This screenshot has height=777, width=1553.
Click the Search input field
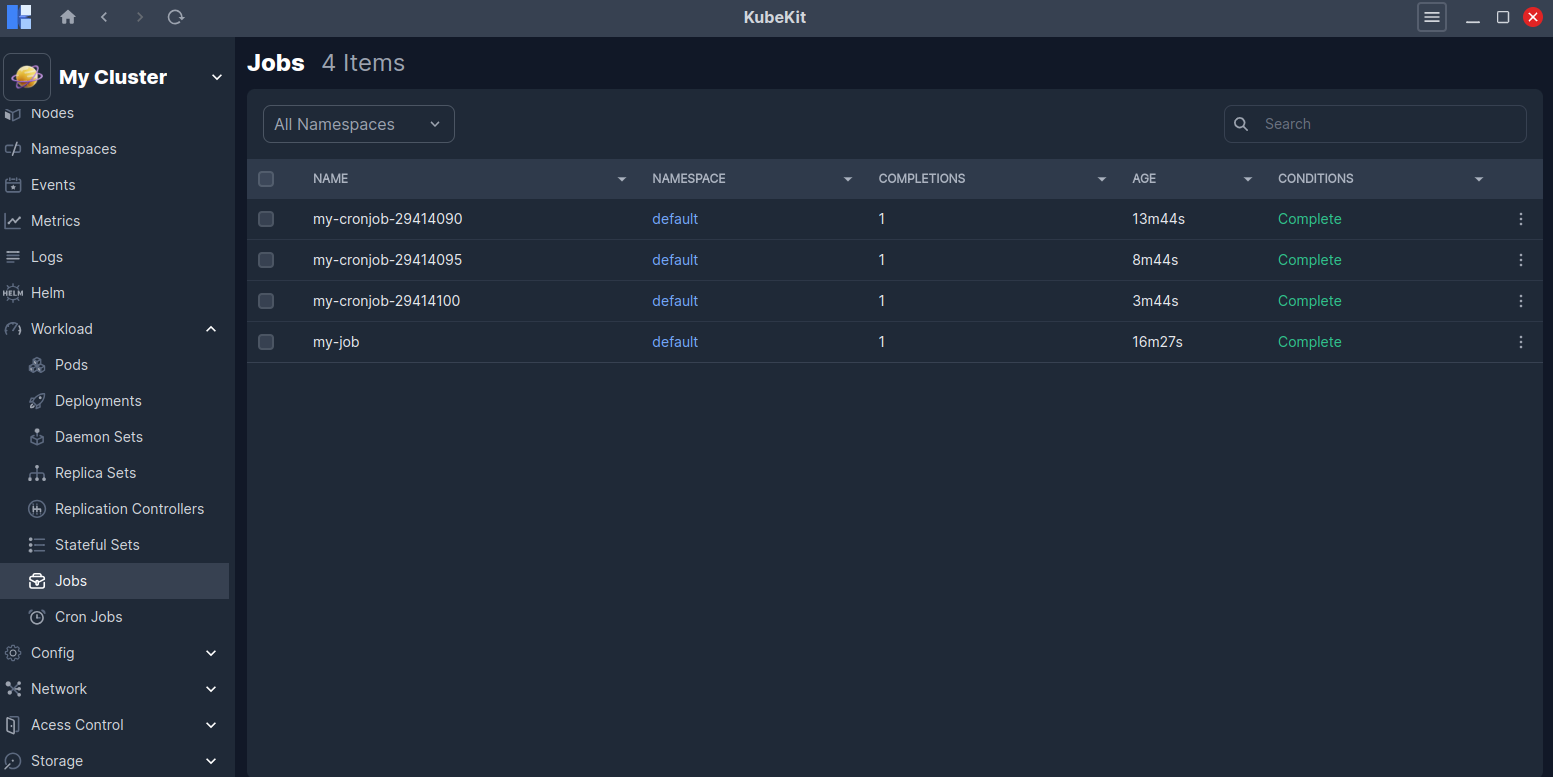1385,124
